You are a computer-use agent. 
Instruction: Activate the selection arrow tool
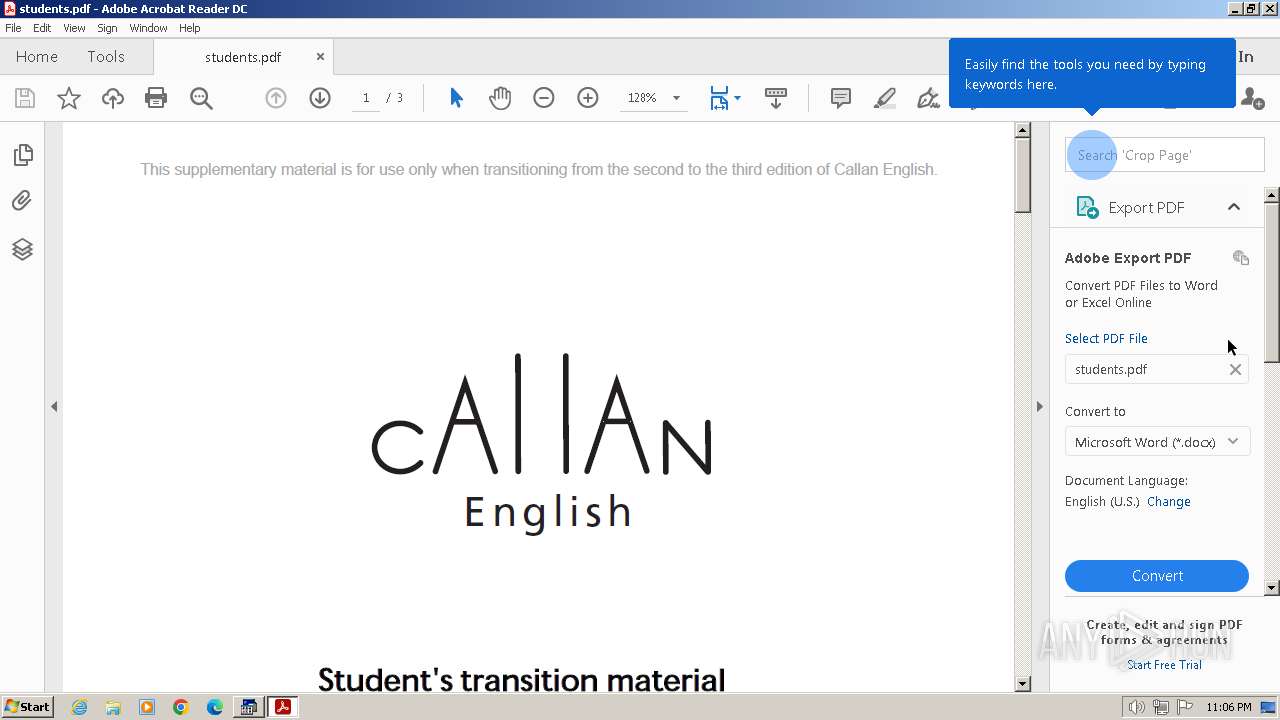click(x=457, y=98)
